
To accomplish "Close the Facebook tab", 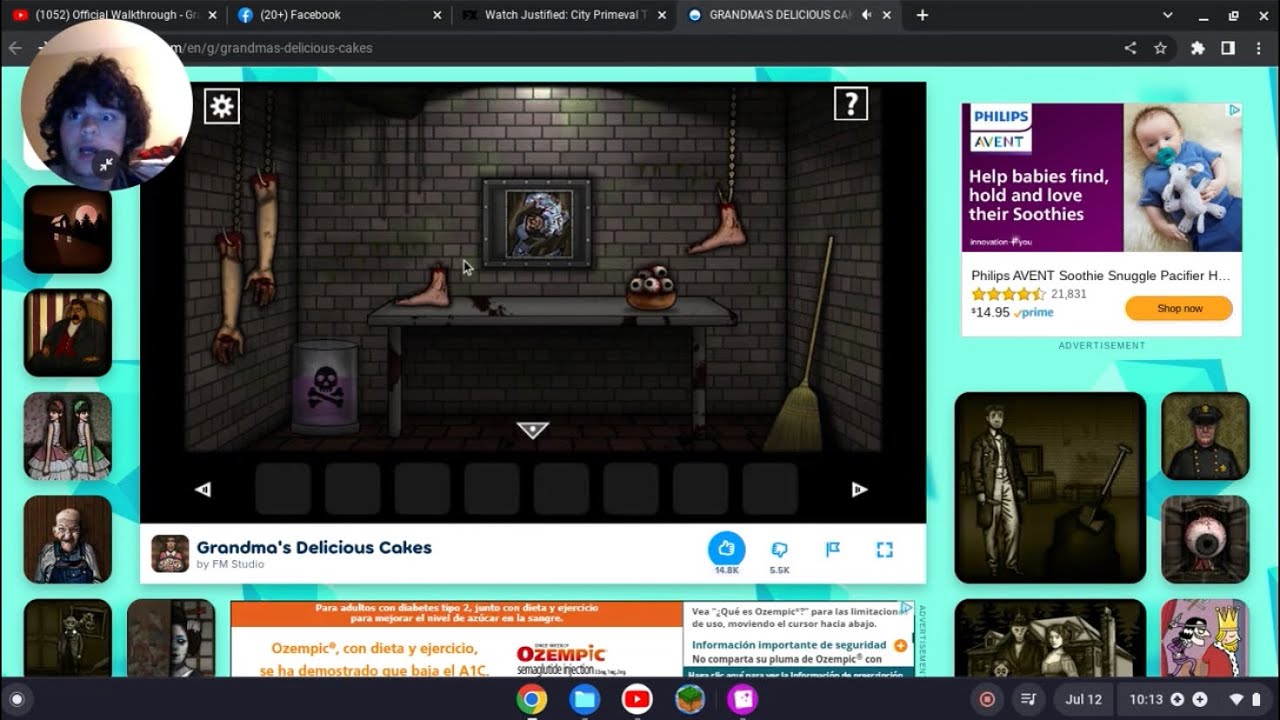I will [437, 15].
